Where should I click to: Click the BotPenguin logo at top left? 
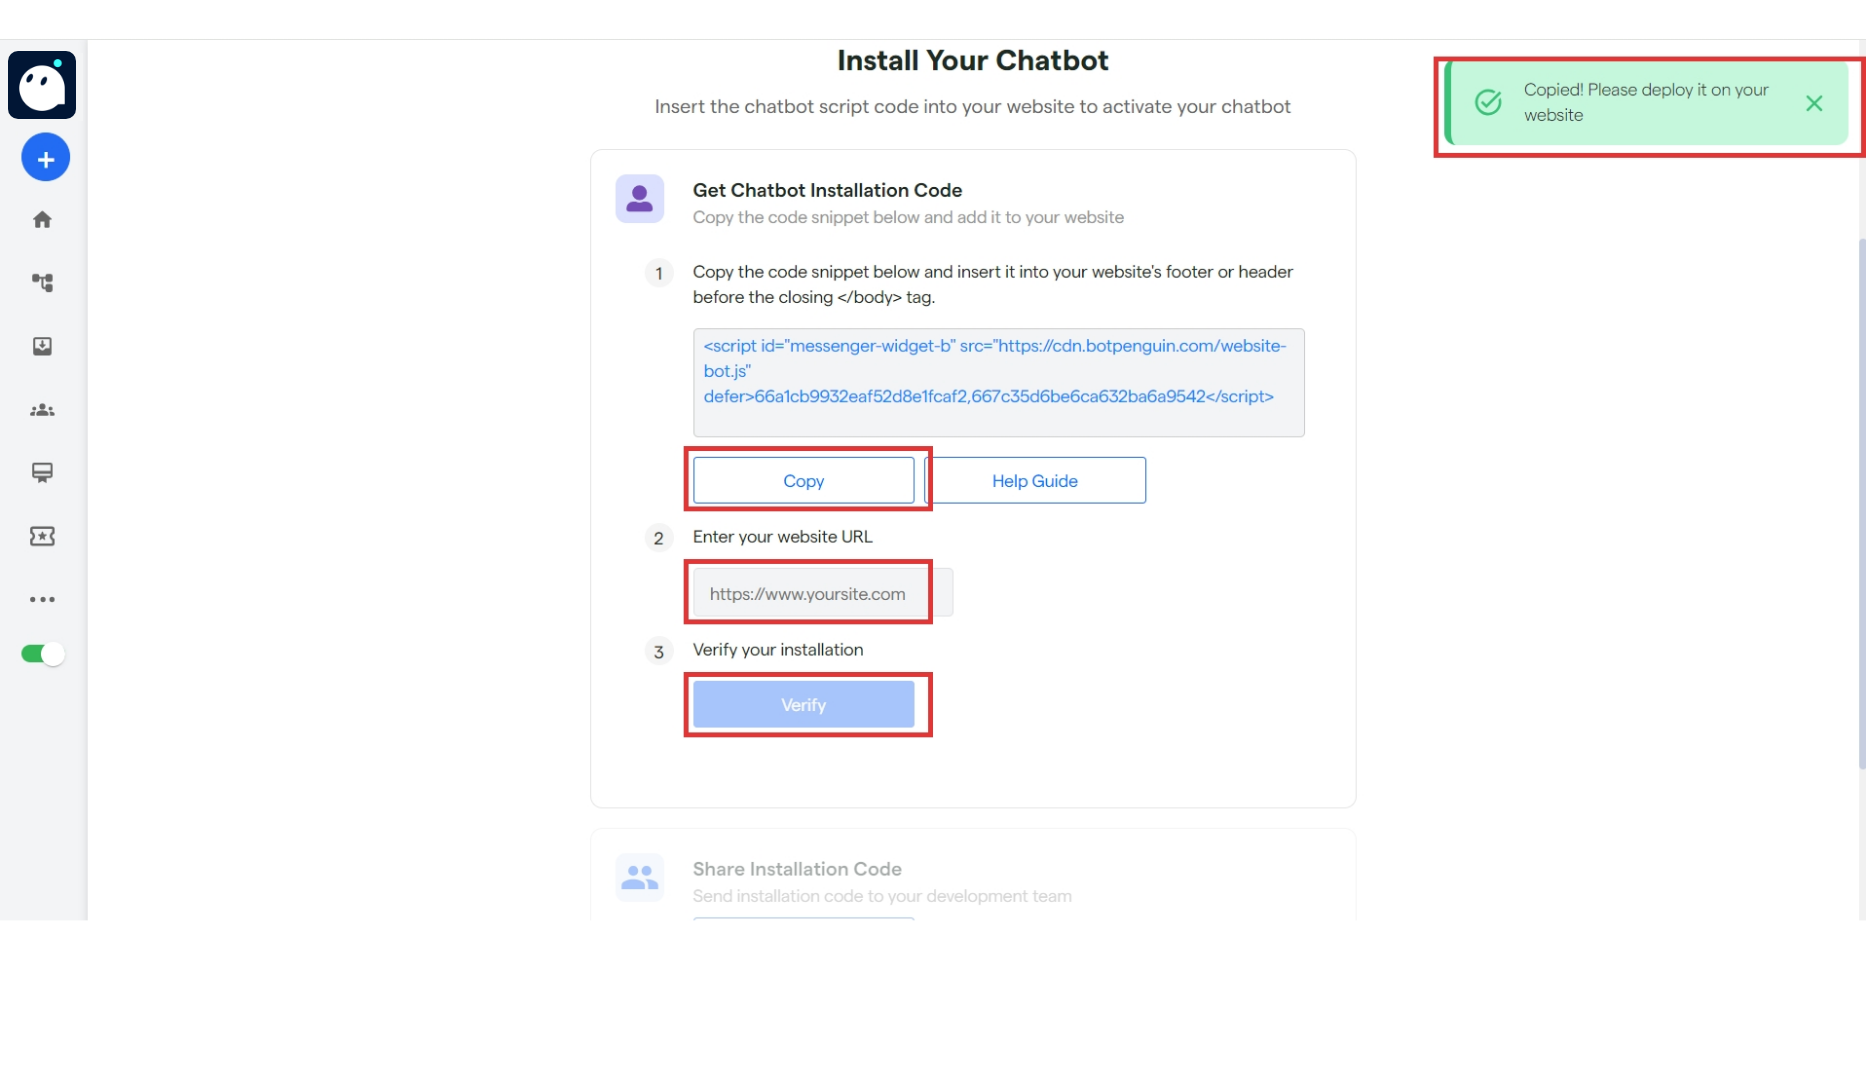[41, 84]
